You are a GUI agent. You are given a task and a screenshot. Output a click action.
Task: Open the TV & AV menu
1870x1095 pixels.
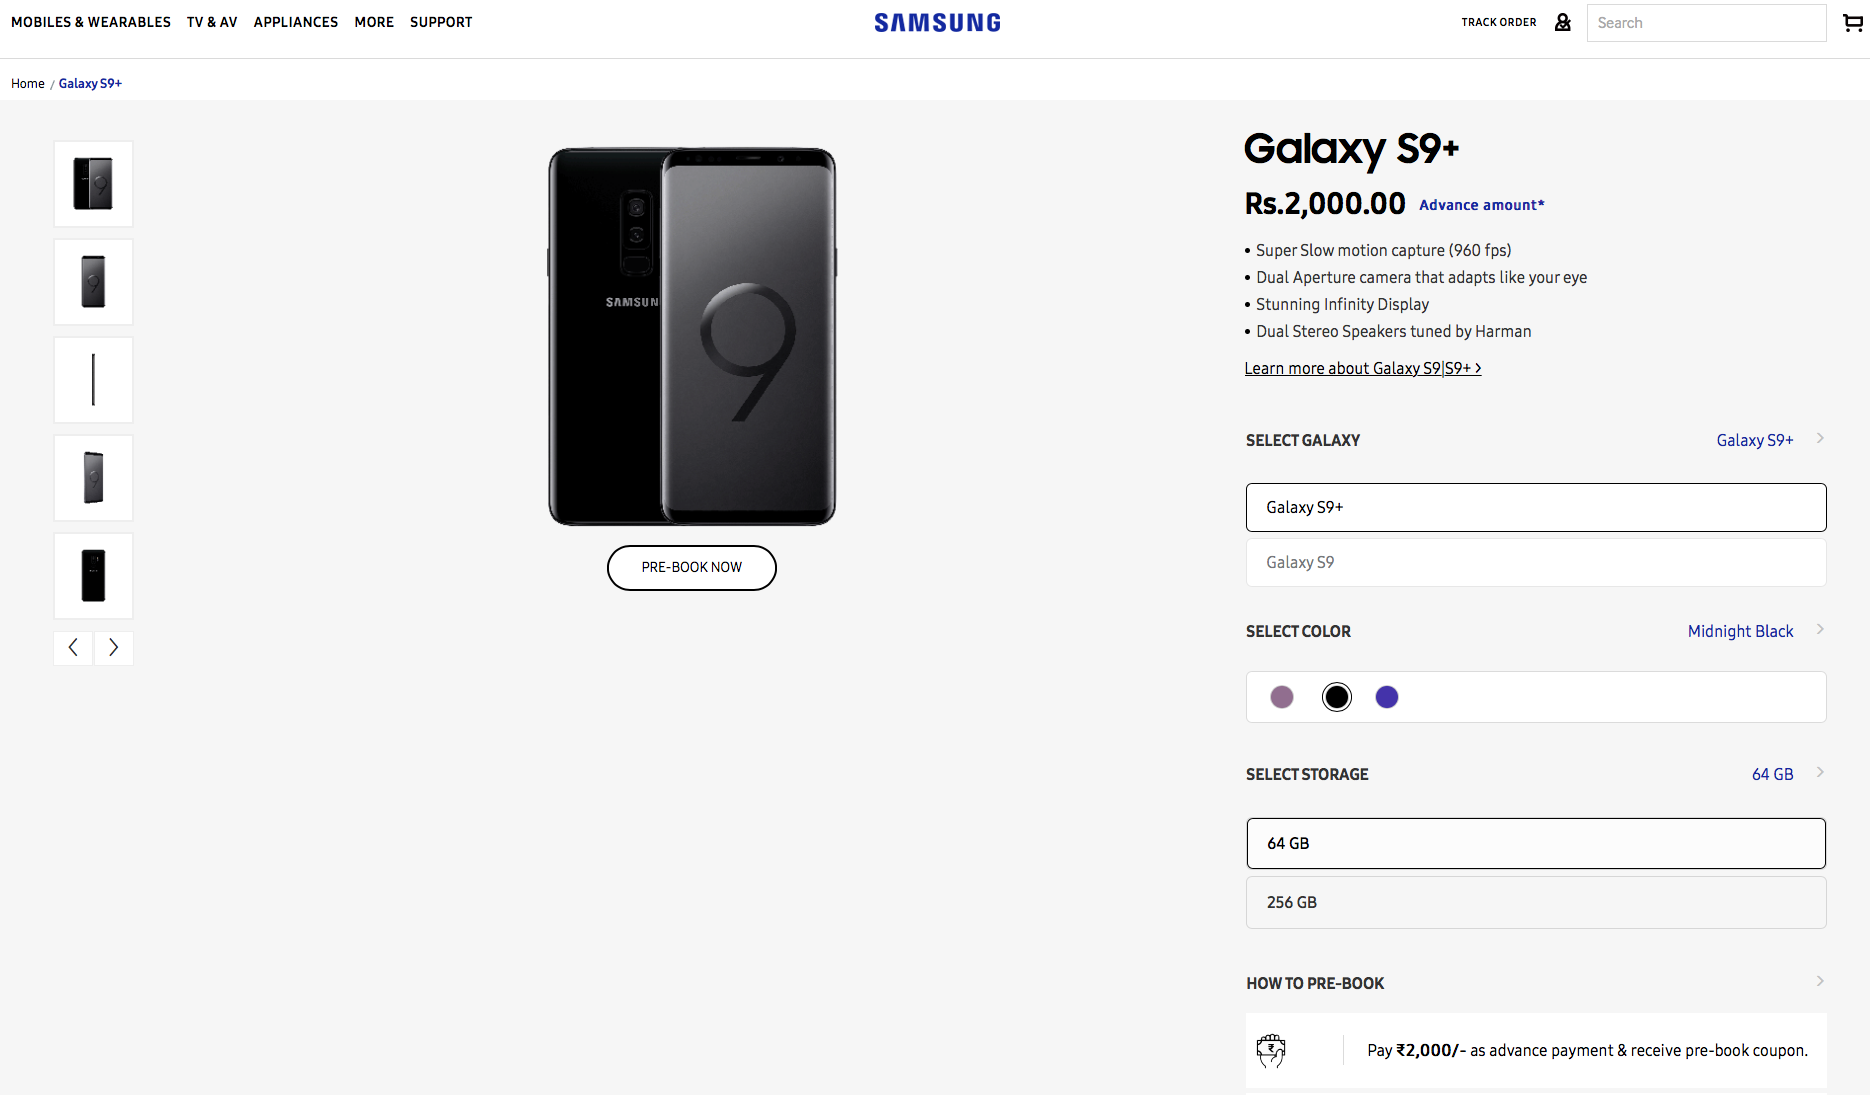[x=212, y=22]
